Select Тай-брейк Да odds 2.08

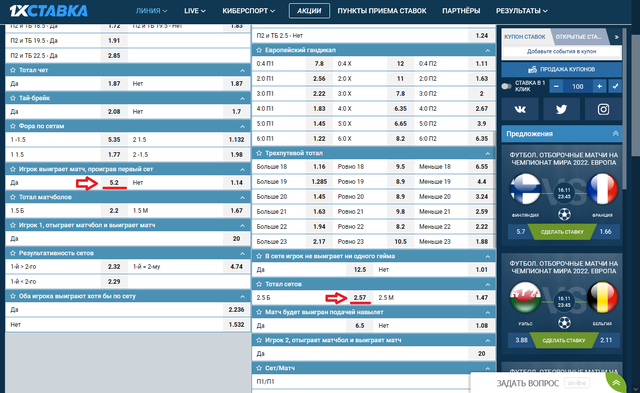(x=114, y=111)
